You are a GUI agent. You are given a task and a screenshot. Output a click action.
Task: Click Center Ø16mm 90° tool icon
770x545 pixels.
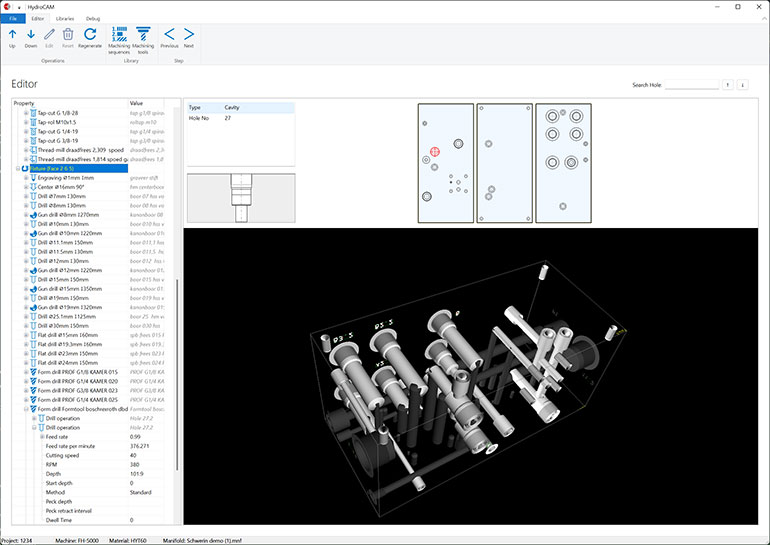pyautogui.click(x=33, y=187)
